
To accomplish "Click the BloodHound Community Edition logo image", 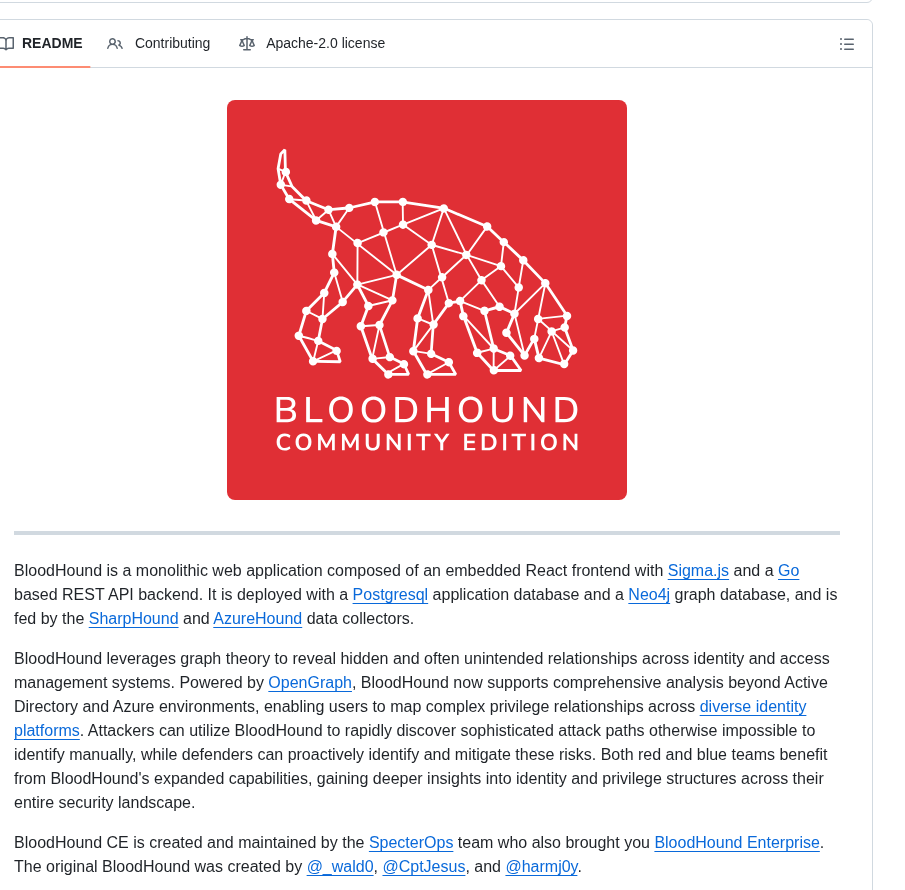I will point(427,300).
